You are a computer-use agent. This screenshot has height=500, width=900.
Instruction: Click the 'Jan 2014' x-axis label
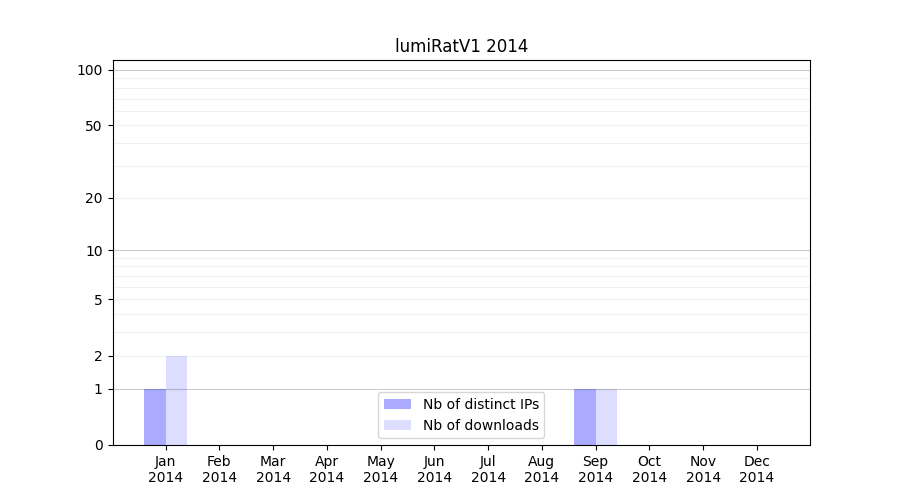(166, 469)
